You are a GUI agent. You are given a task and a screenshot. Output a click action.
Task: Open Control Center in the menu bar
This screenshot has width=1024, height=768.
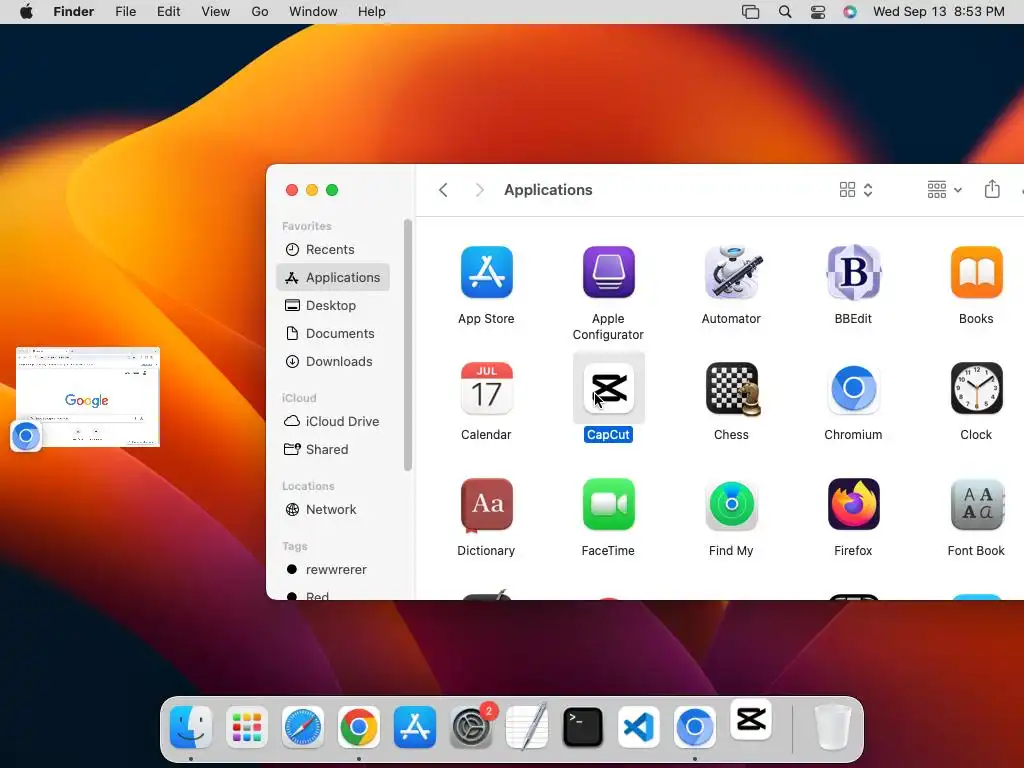click(818, 12)
